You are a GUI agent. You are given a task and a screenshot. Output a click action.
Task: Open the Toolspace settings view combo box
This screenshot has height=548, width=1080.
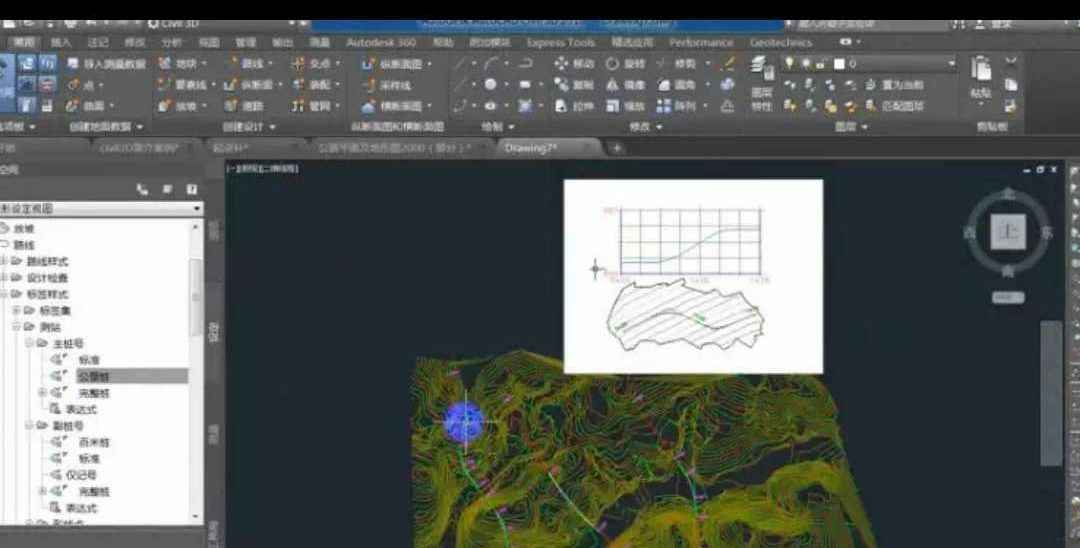coord(101,208)
